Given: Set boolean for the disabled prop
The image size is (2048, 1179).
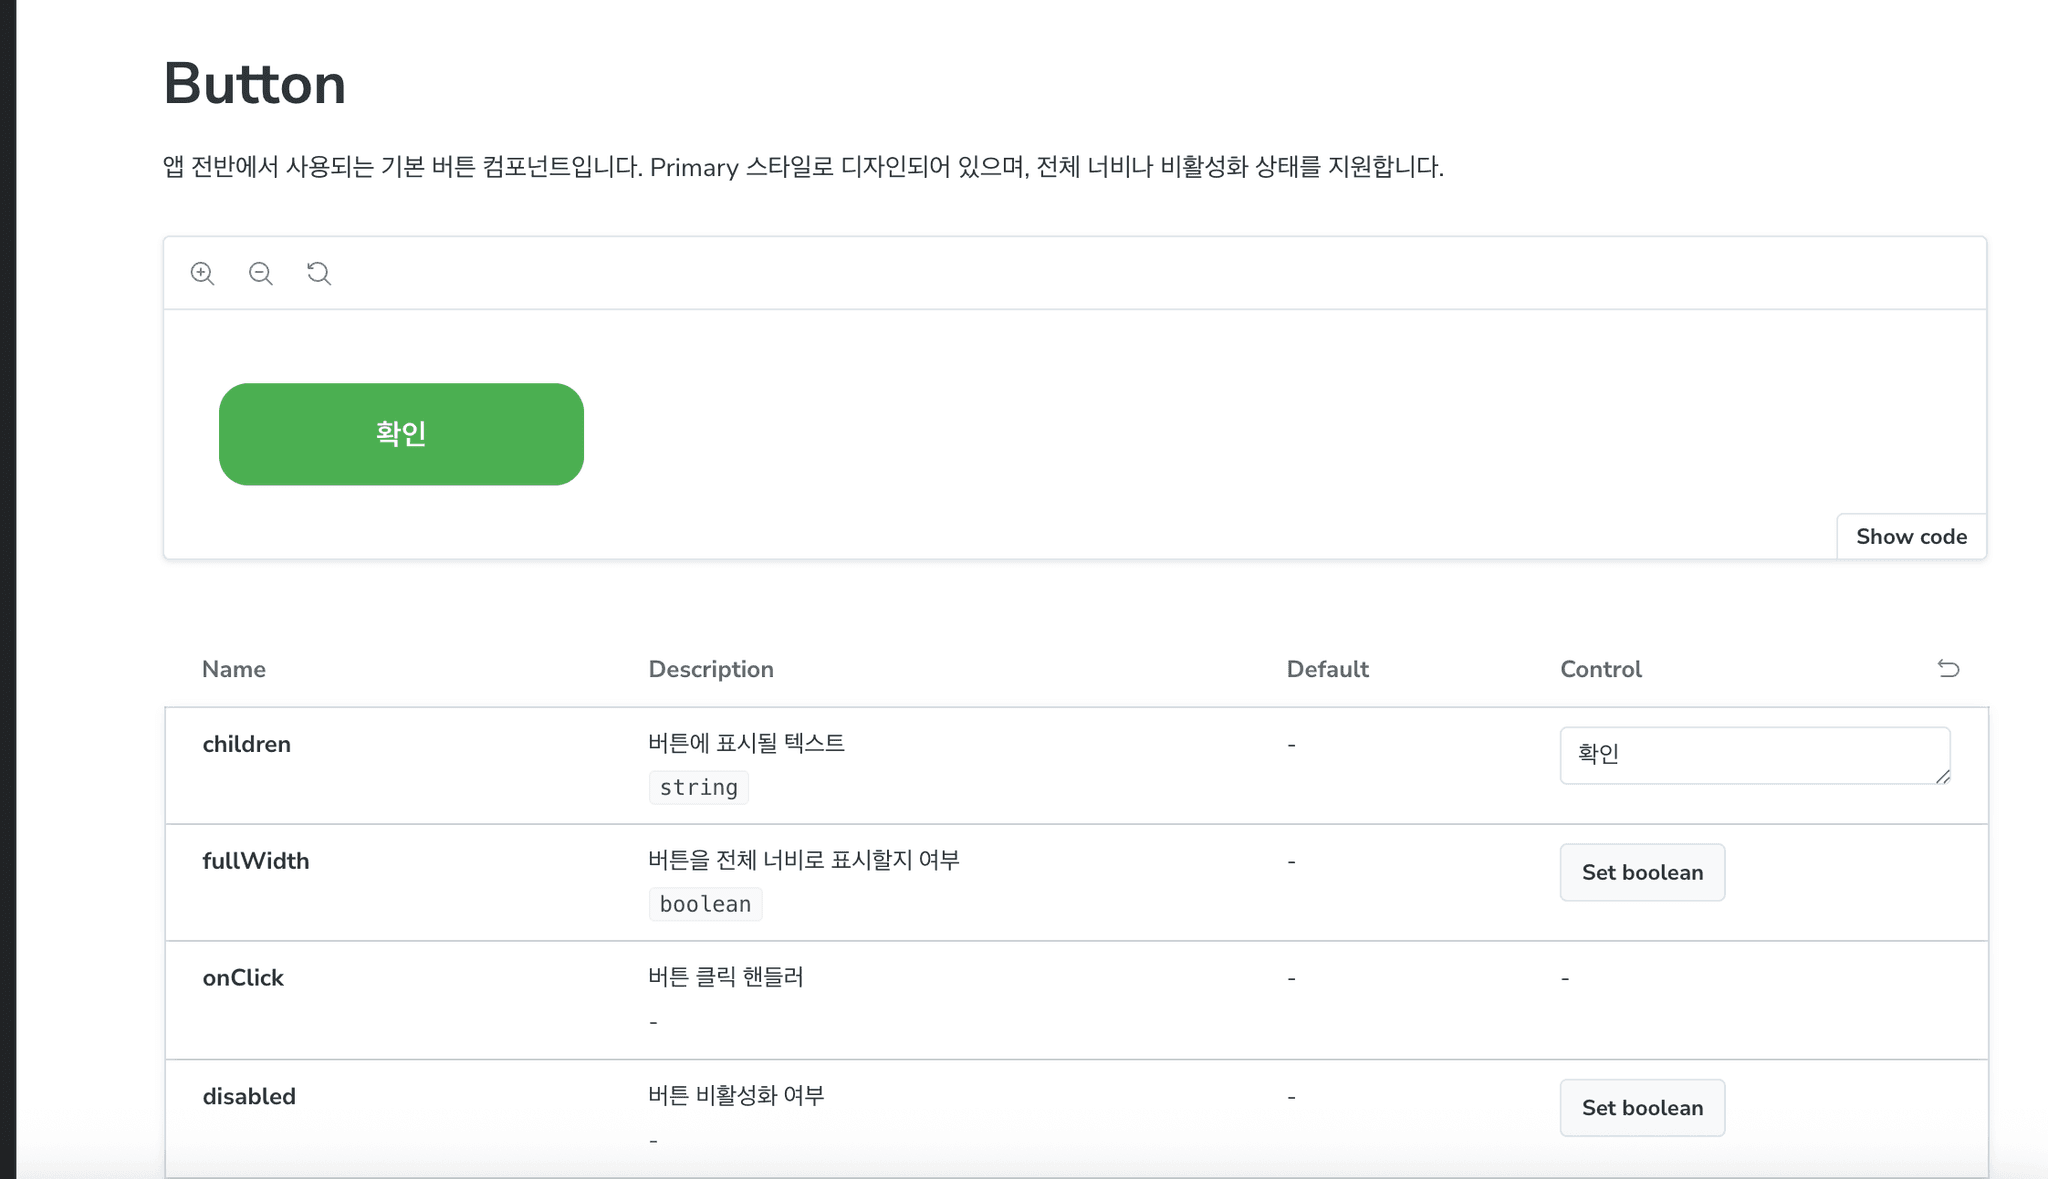Looking at the screenshot, I should click(1642, 1108).
